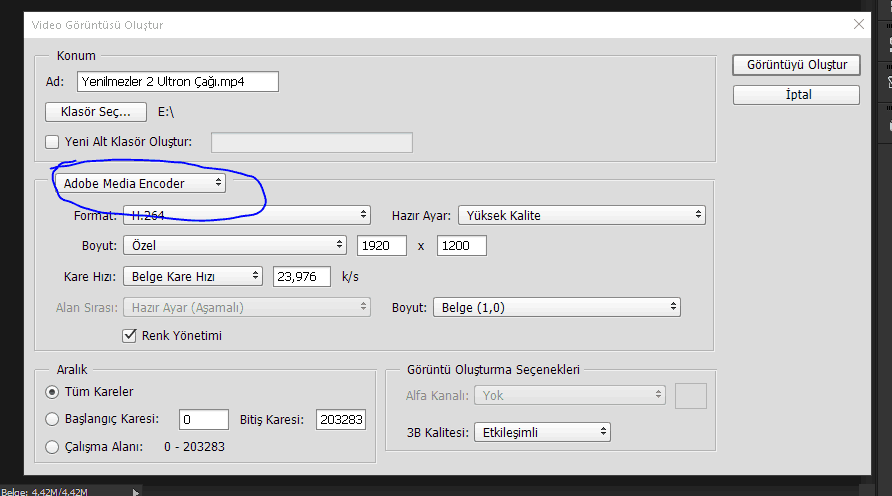Open the Adobe Media Encoder dropdown
Image resolution: width=892 pixels, height=496 pixels.
tap(140, 183)
